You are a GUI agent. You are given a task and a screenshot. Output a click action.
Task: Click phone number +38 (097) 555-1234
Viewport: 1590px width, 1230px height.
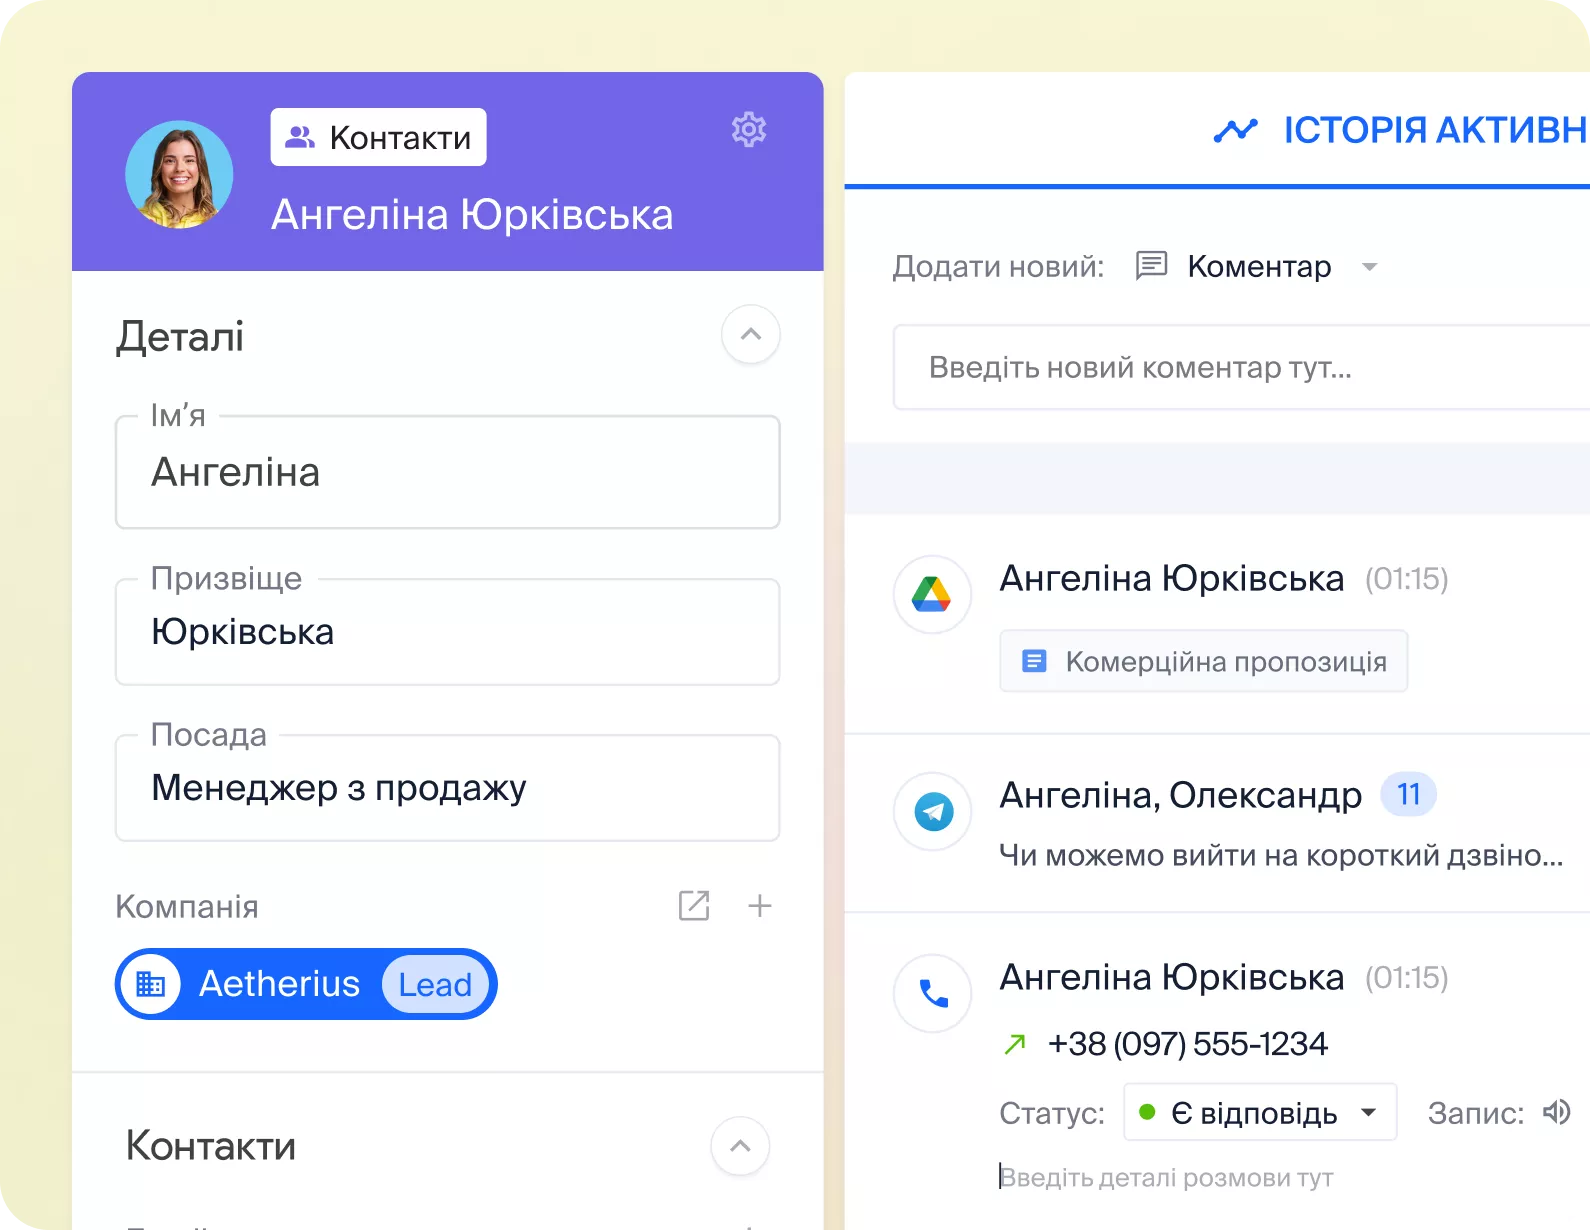click(x=1187, y=1044)
